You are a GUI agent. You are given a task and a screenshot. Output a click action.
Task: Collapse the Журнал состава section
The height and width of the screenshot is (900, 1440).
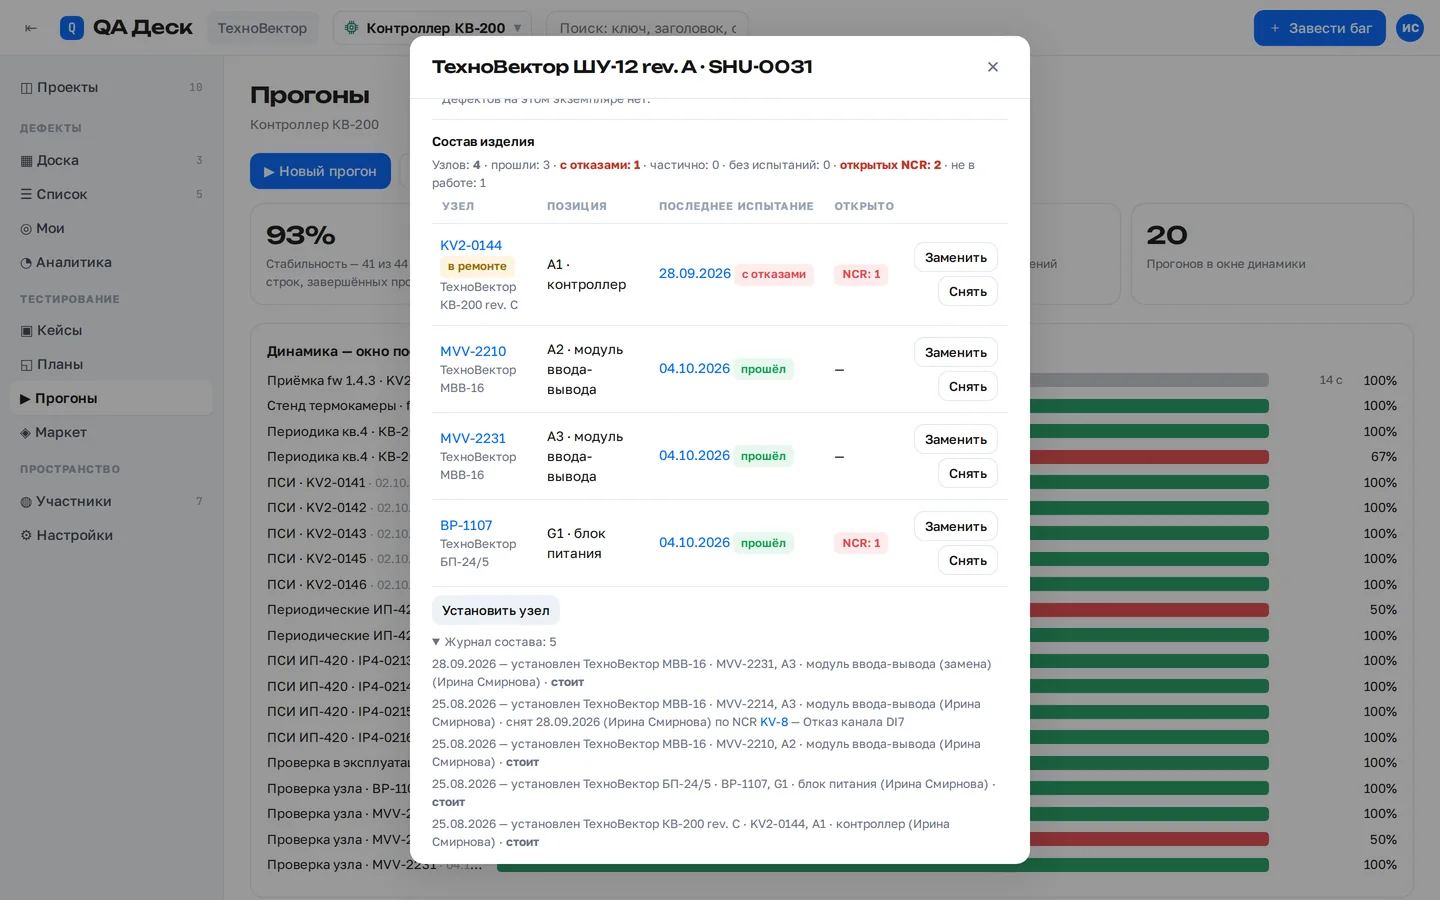[494, 642]
